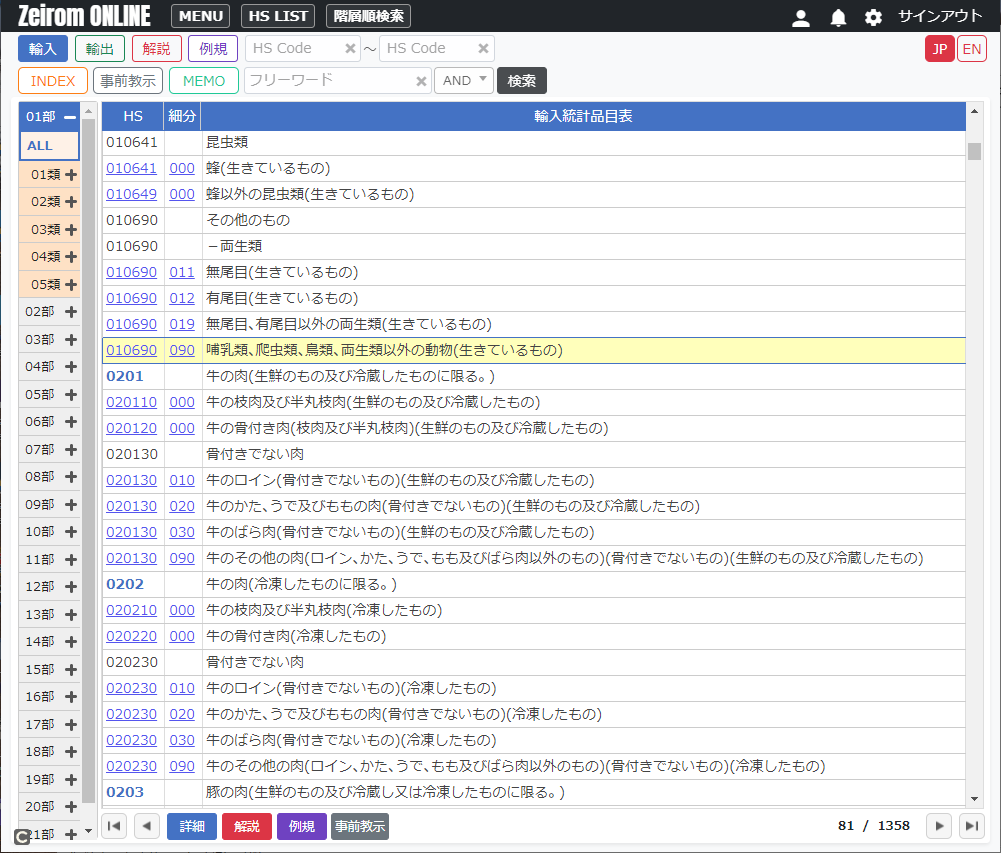The image size is (1001, 853).
Task: Toggle the 輸出 (export) mode
Action: click(100, 49)
